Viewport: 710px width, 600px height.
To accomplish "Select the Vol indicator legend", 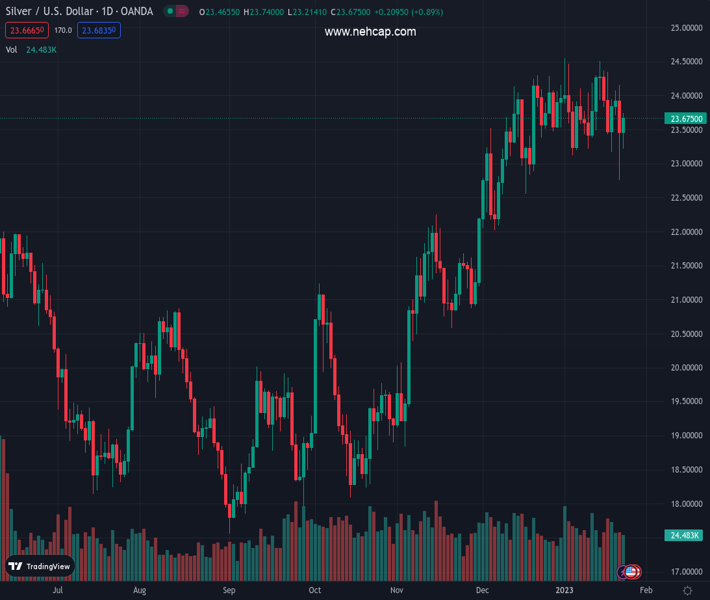I will pyautogui.click(x=12, y=49).
